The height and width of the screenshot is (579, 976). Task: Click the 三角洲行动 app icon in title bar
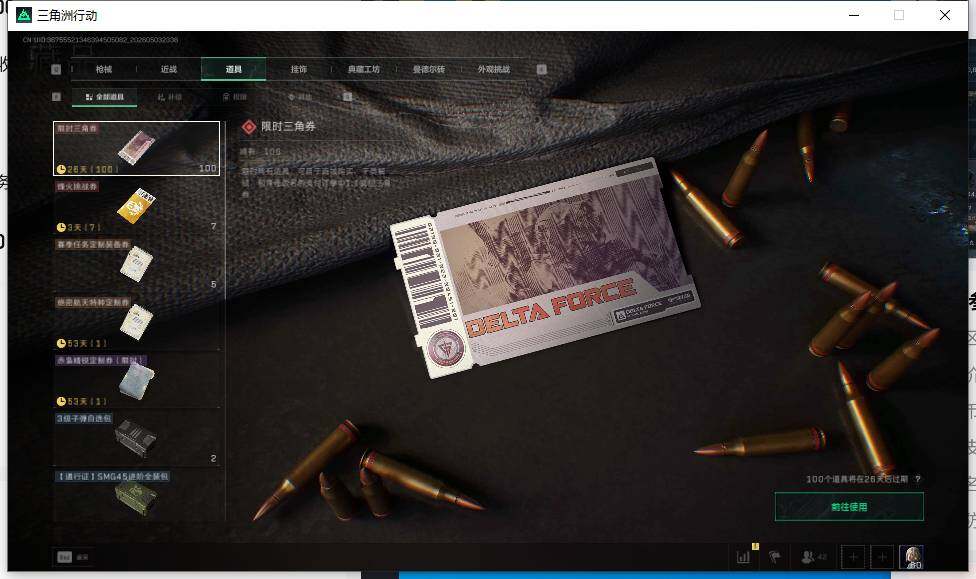pos(24,15)
